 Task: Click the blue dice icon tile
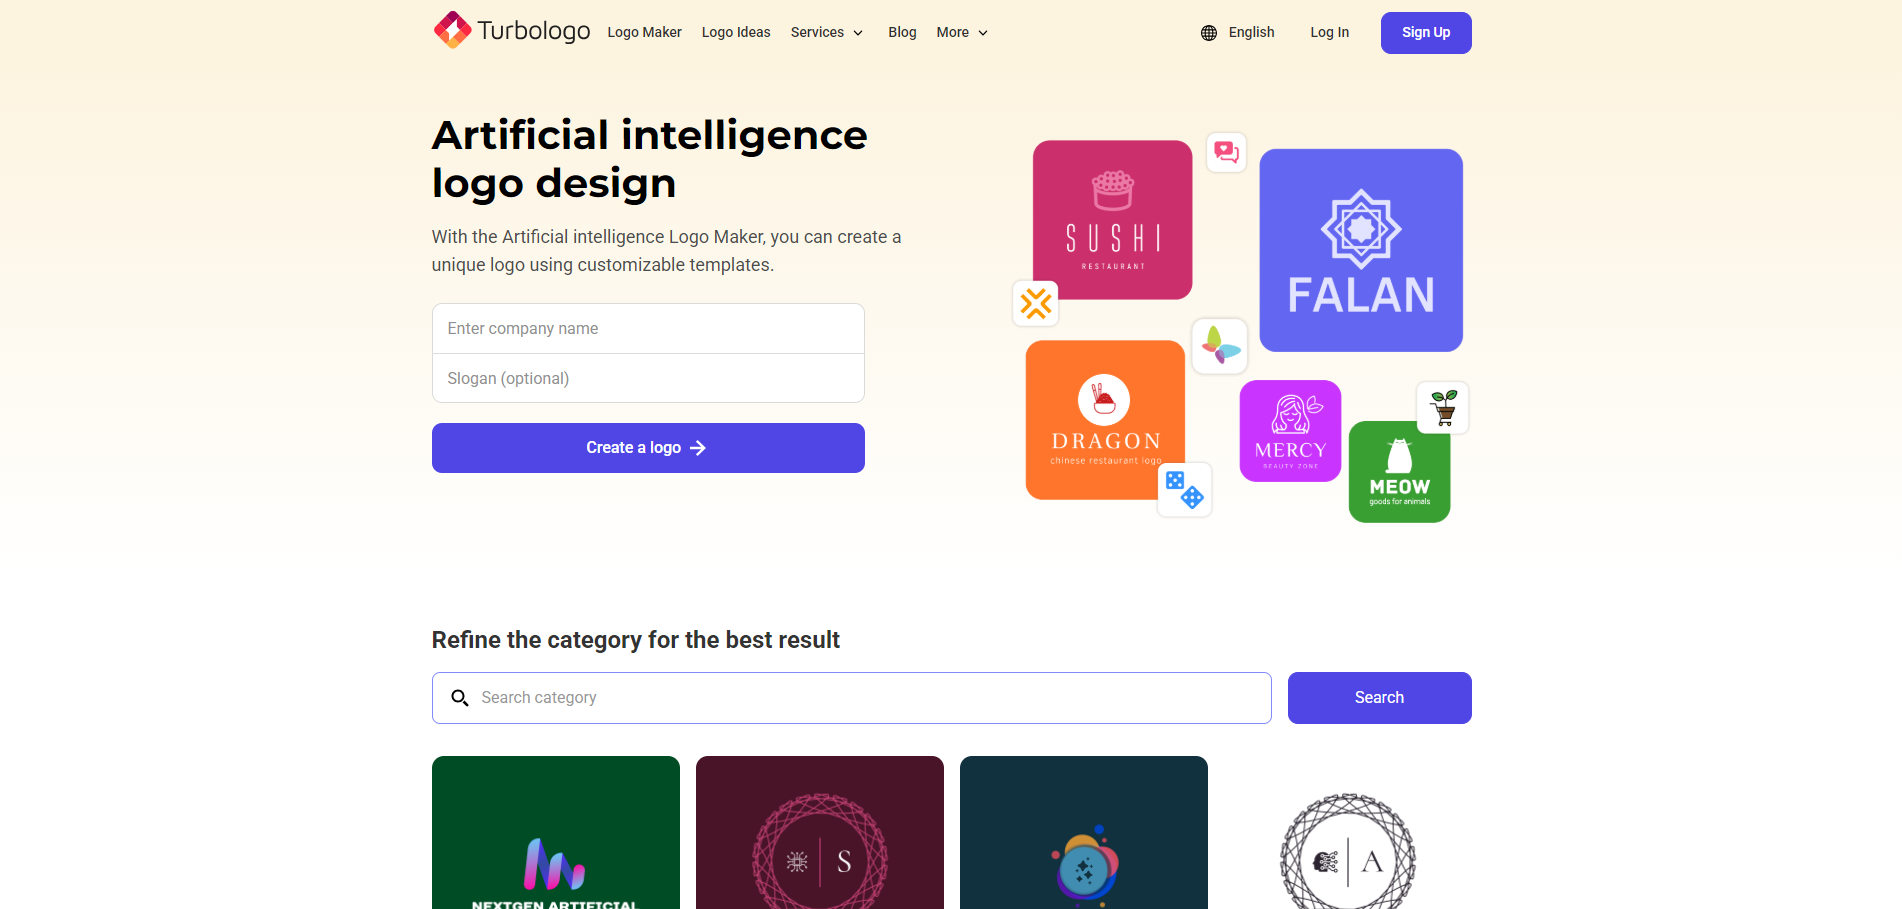point(1185,490)
